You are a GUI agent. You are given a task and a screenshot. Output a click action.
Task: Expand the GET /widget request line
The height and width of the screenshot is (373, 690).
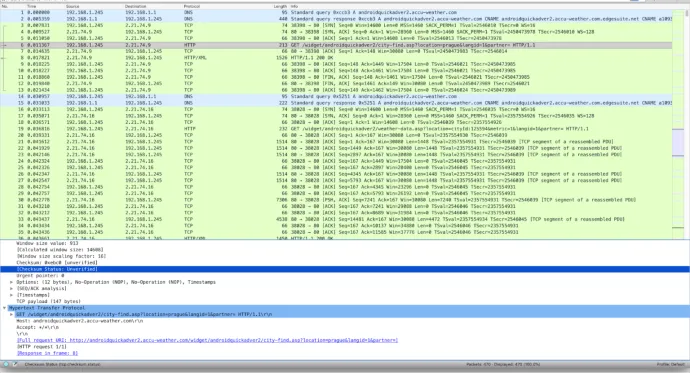point(11,314)
